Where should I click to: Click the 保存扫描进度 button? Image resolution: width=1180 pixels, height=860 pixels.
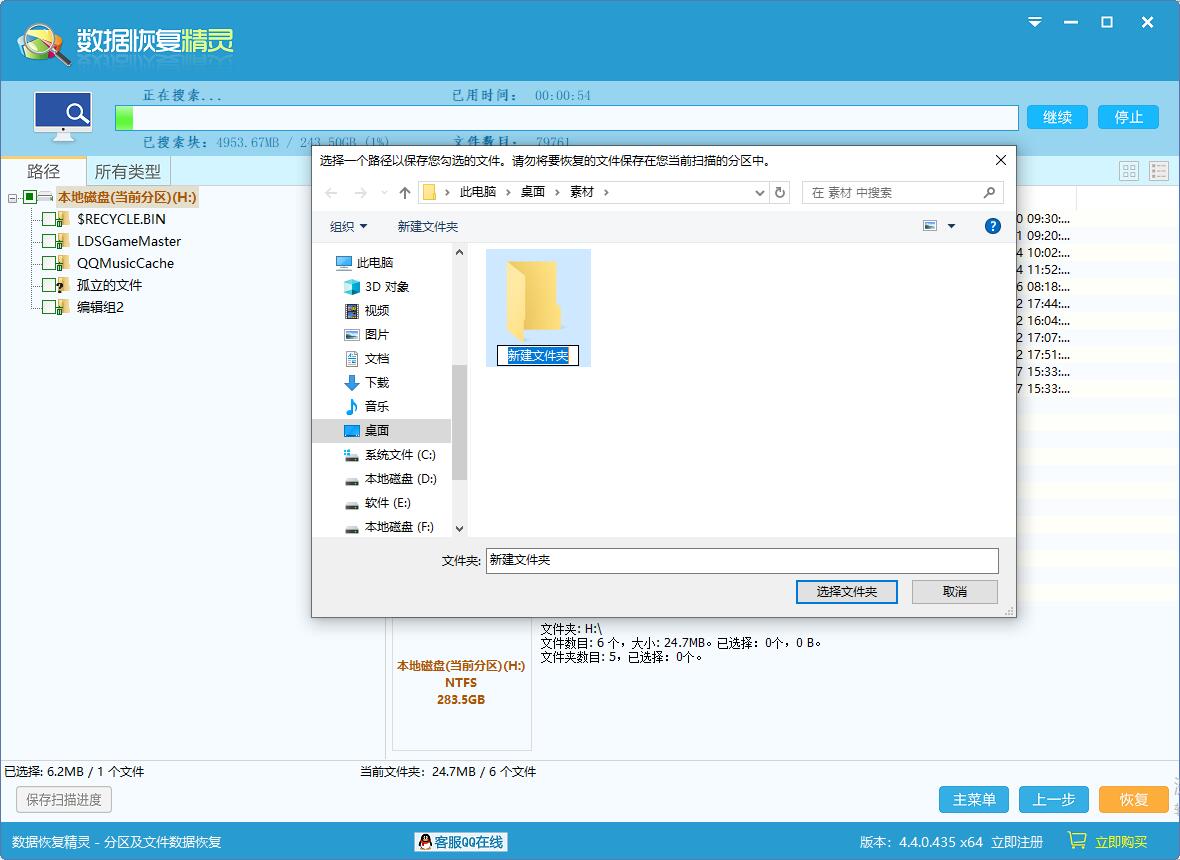click(64, 800)
